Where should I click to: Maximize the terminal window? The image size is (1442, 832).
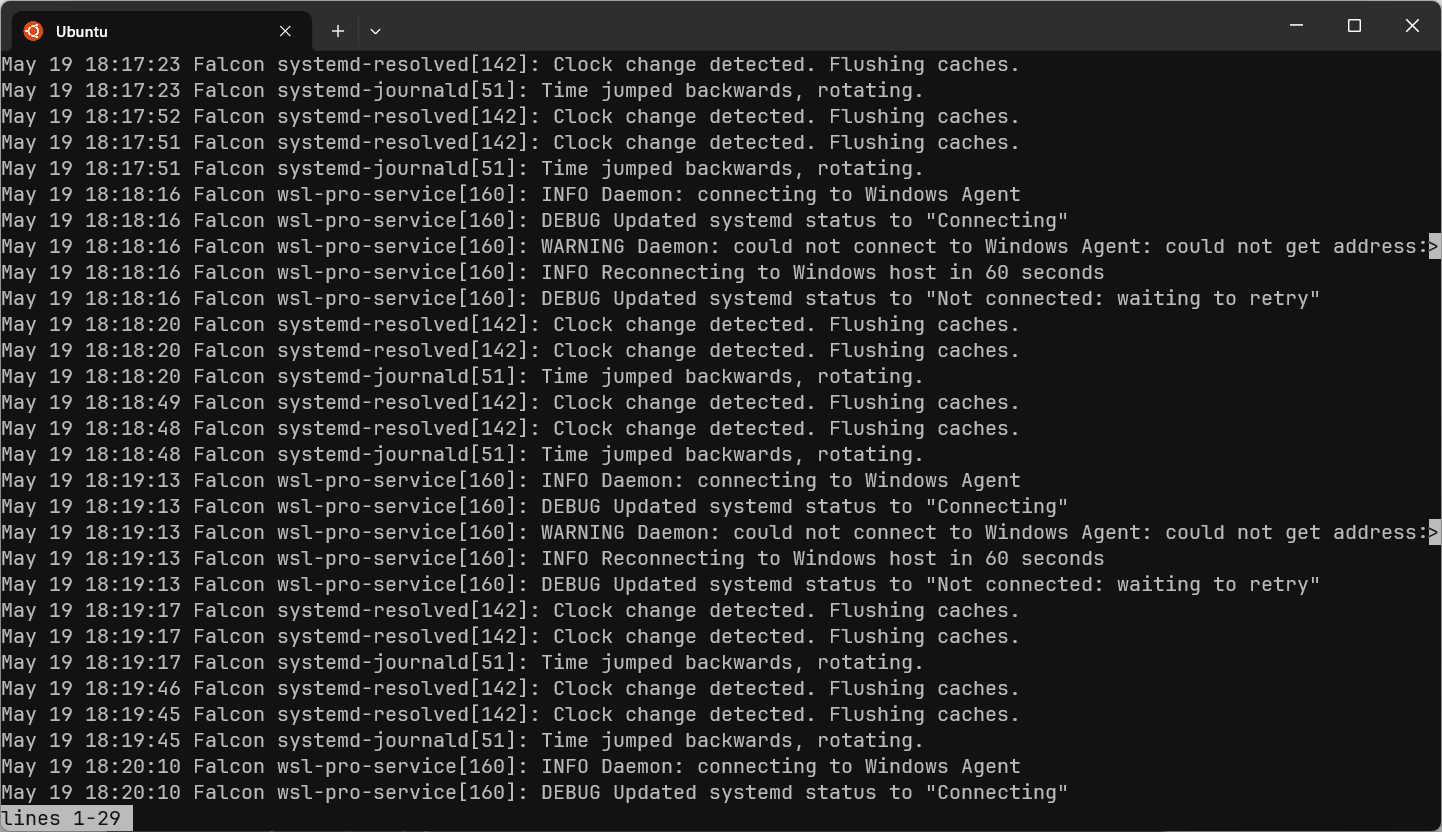tap(1354, 26)
